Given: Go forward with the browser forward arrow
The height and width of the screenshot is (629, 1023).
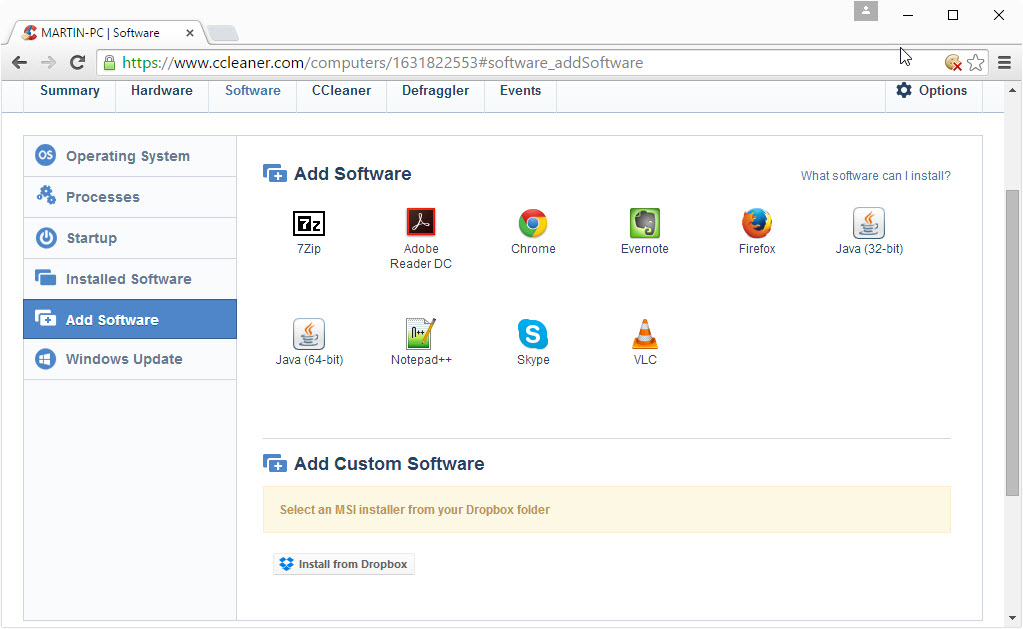Looking at the screenshot, I should tap(48, 63).
